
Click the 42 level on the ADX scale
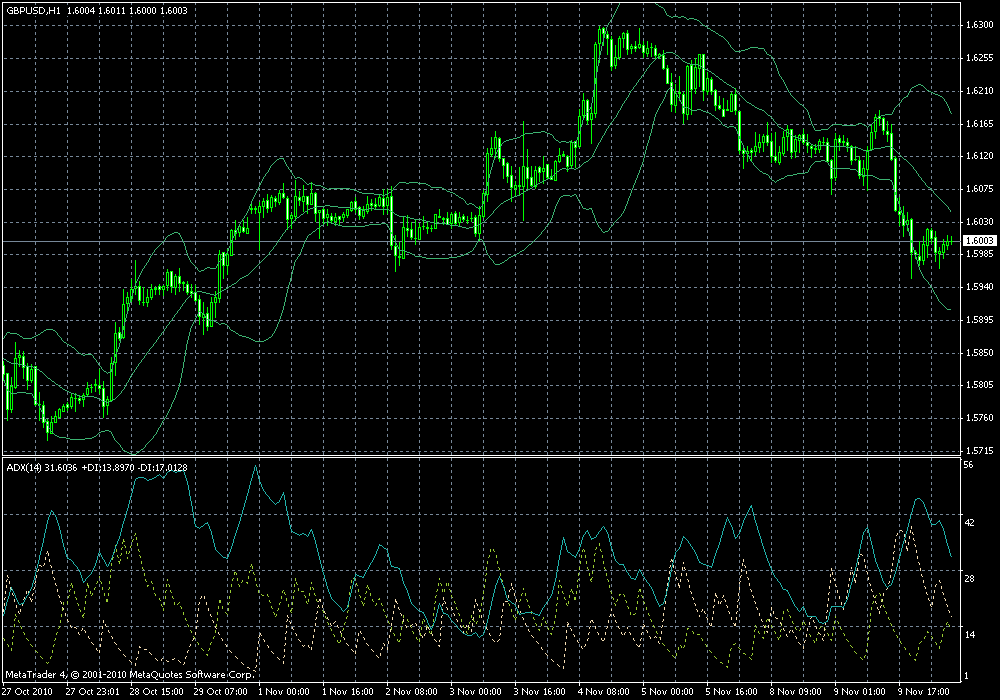[969, 523]
